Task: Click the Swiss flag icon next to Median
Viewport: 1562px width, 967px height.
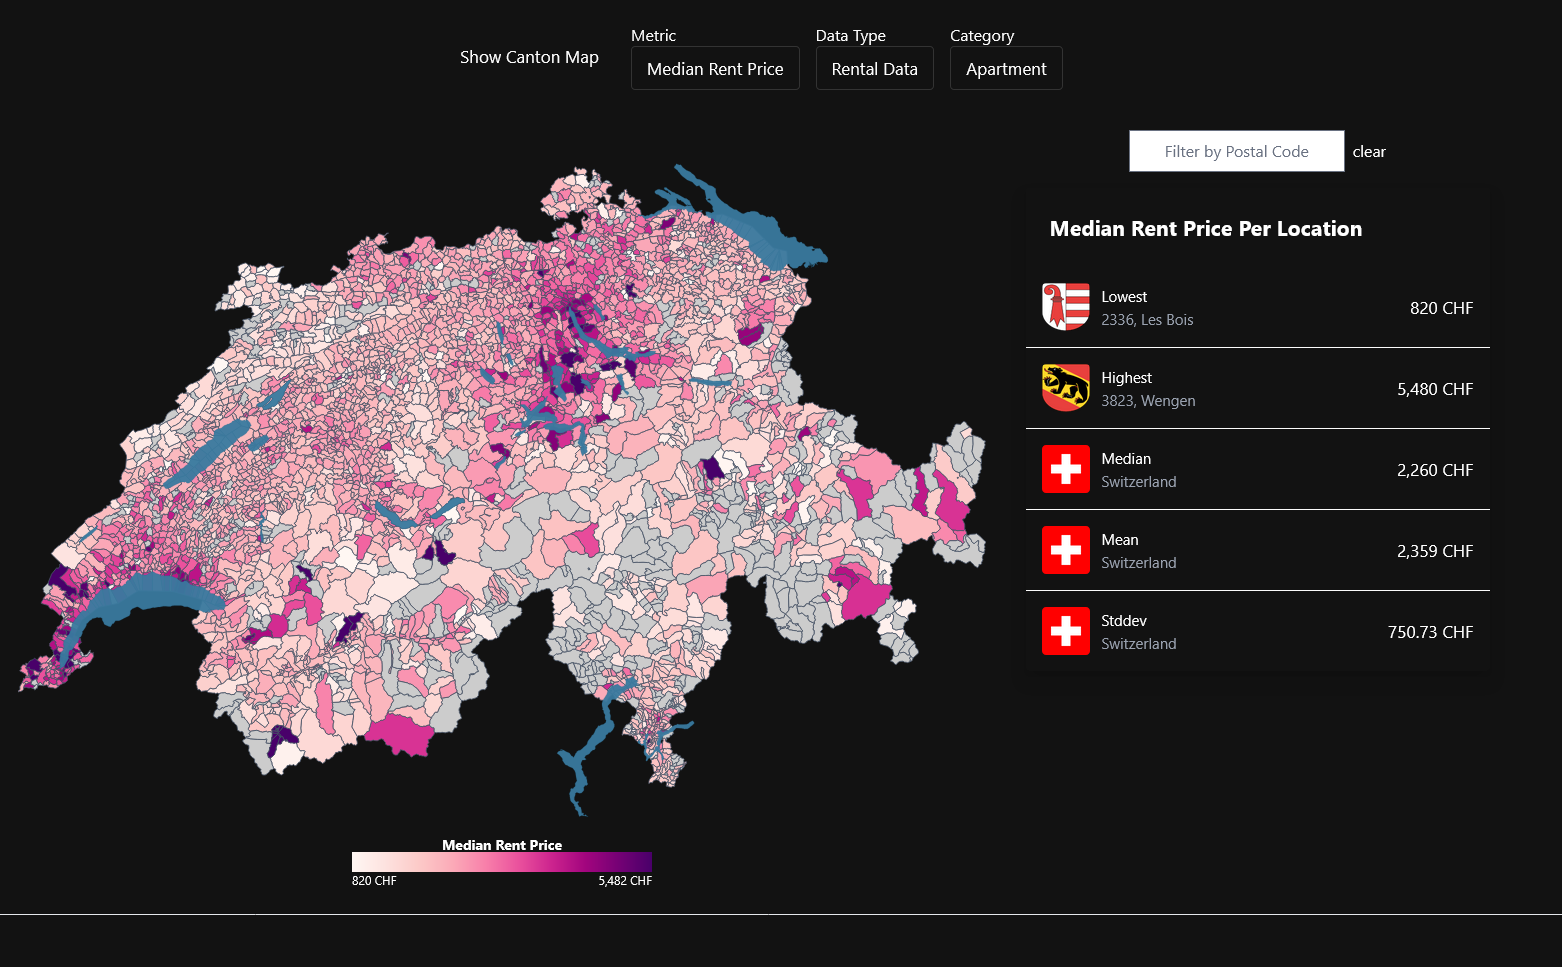Action: [1065, 469]
